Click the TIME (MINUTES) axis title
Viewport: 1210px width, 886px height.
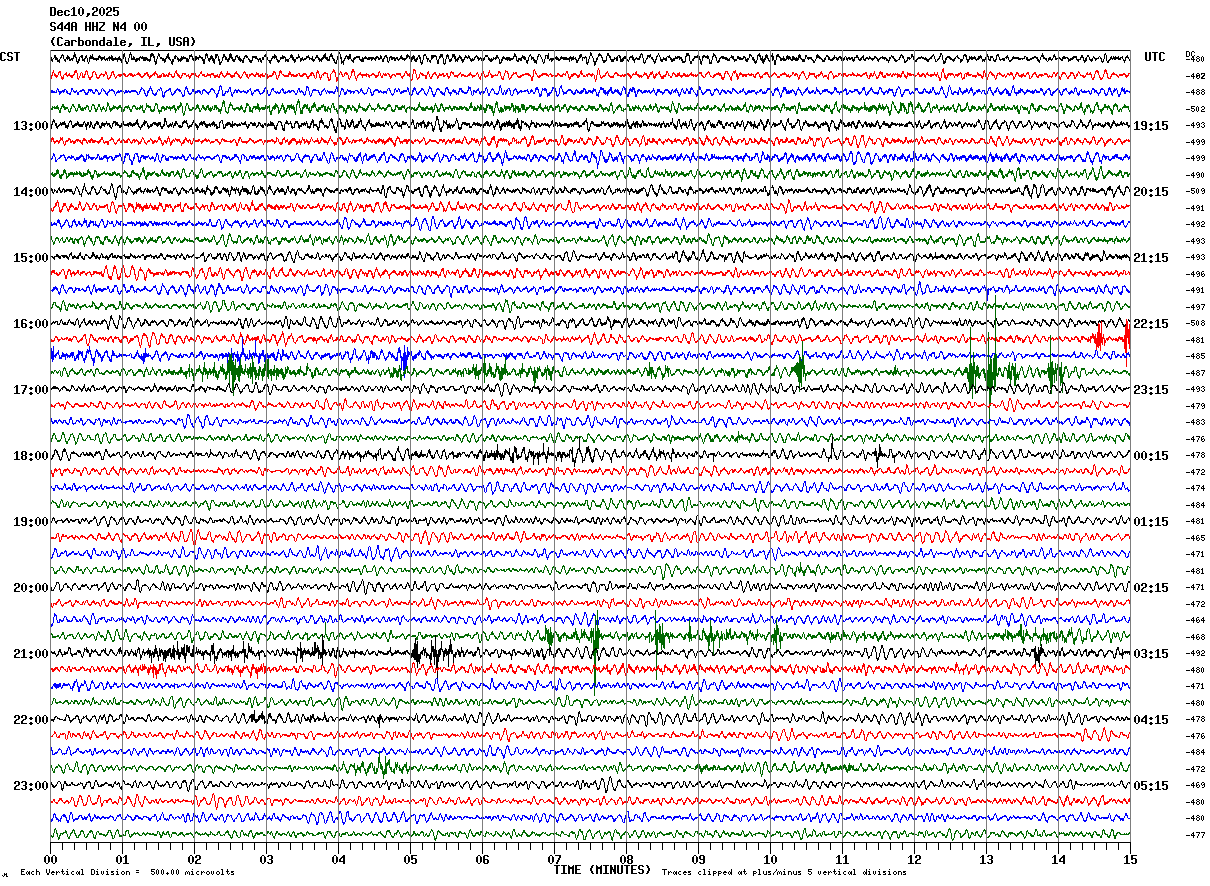pyautogui.click(x=602, y=870)
